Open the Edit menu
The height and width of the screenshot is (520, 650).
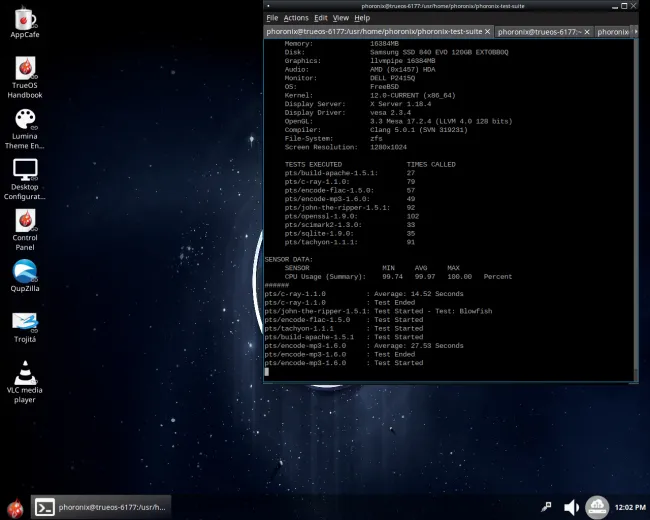[x=320, y=18]
